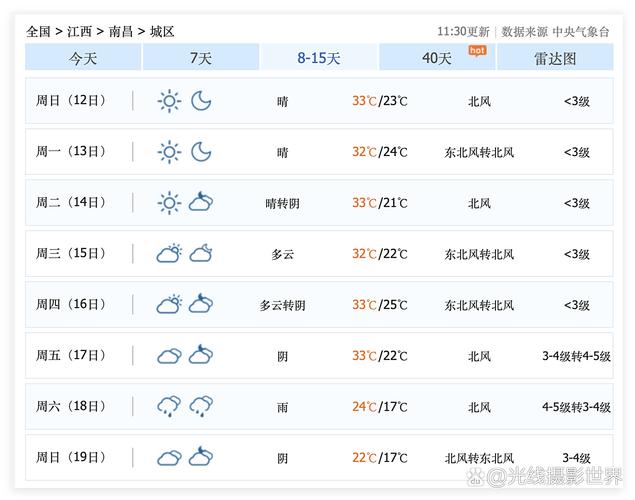
Task: Select the 周日（12日）date label
Action: coord(71,100)
